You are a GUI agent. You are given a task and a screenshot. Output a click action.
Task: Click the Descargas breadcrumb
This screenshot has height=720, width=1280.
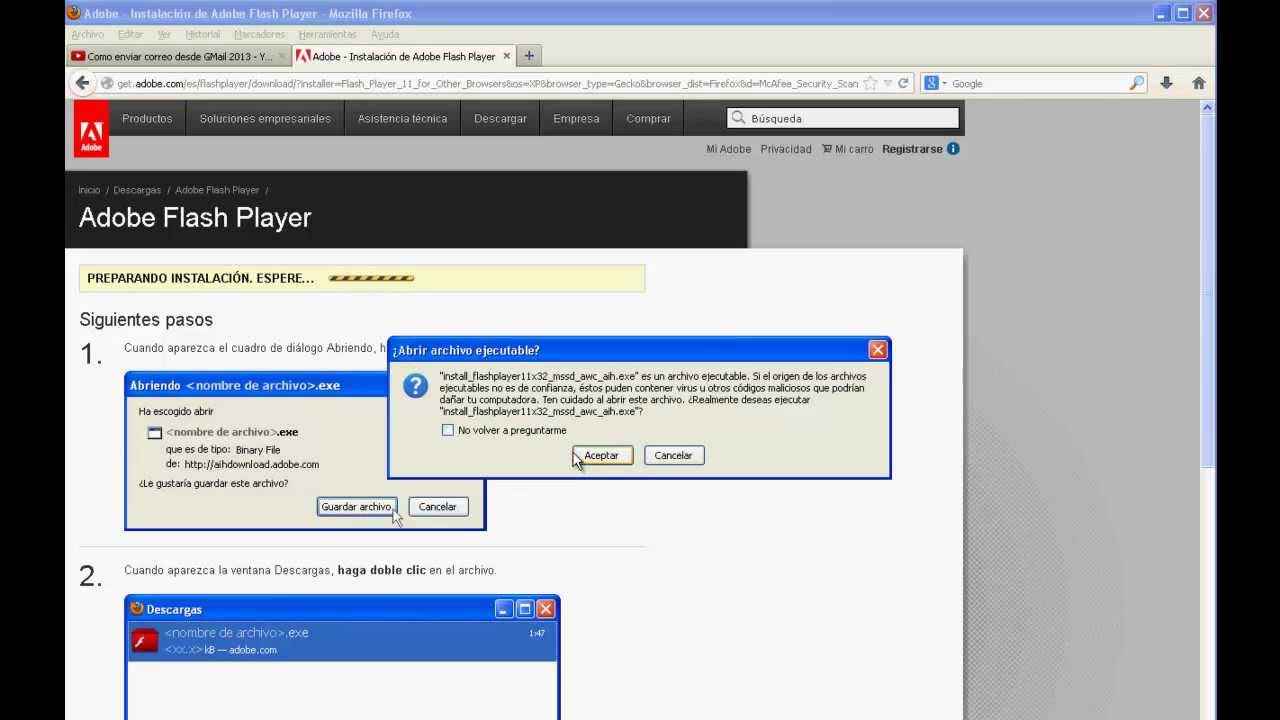pyautogui.click(x=137, y=190)
